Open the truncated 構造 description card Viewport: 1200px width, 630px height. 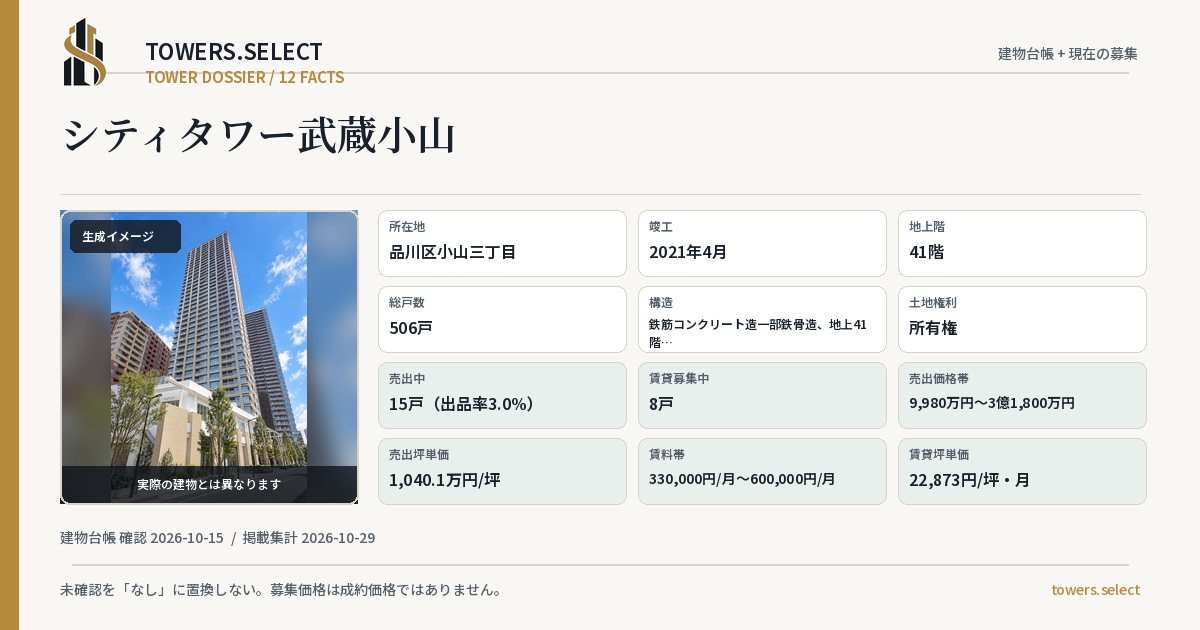click(x=762, y=319)
